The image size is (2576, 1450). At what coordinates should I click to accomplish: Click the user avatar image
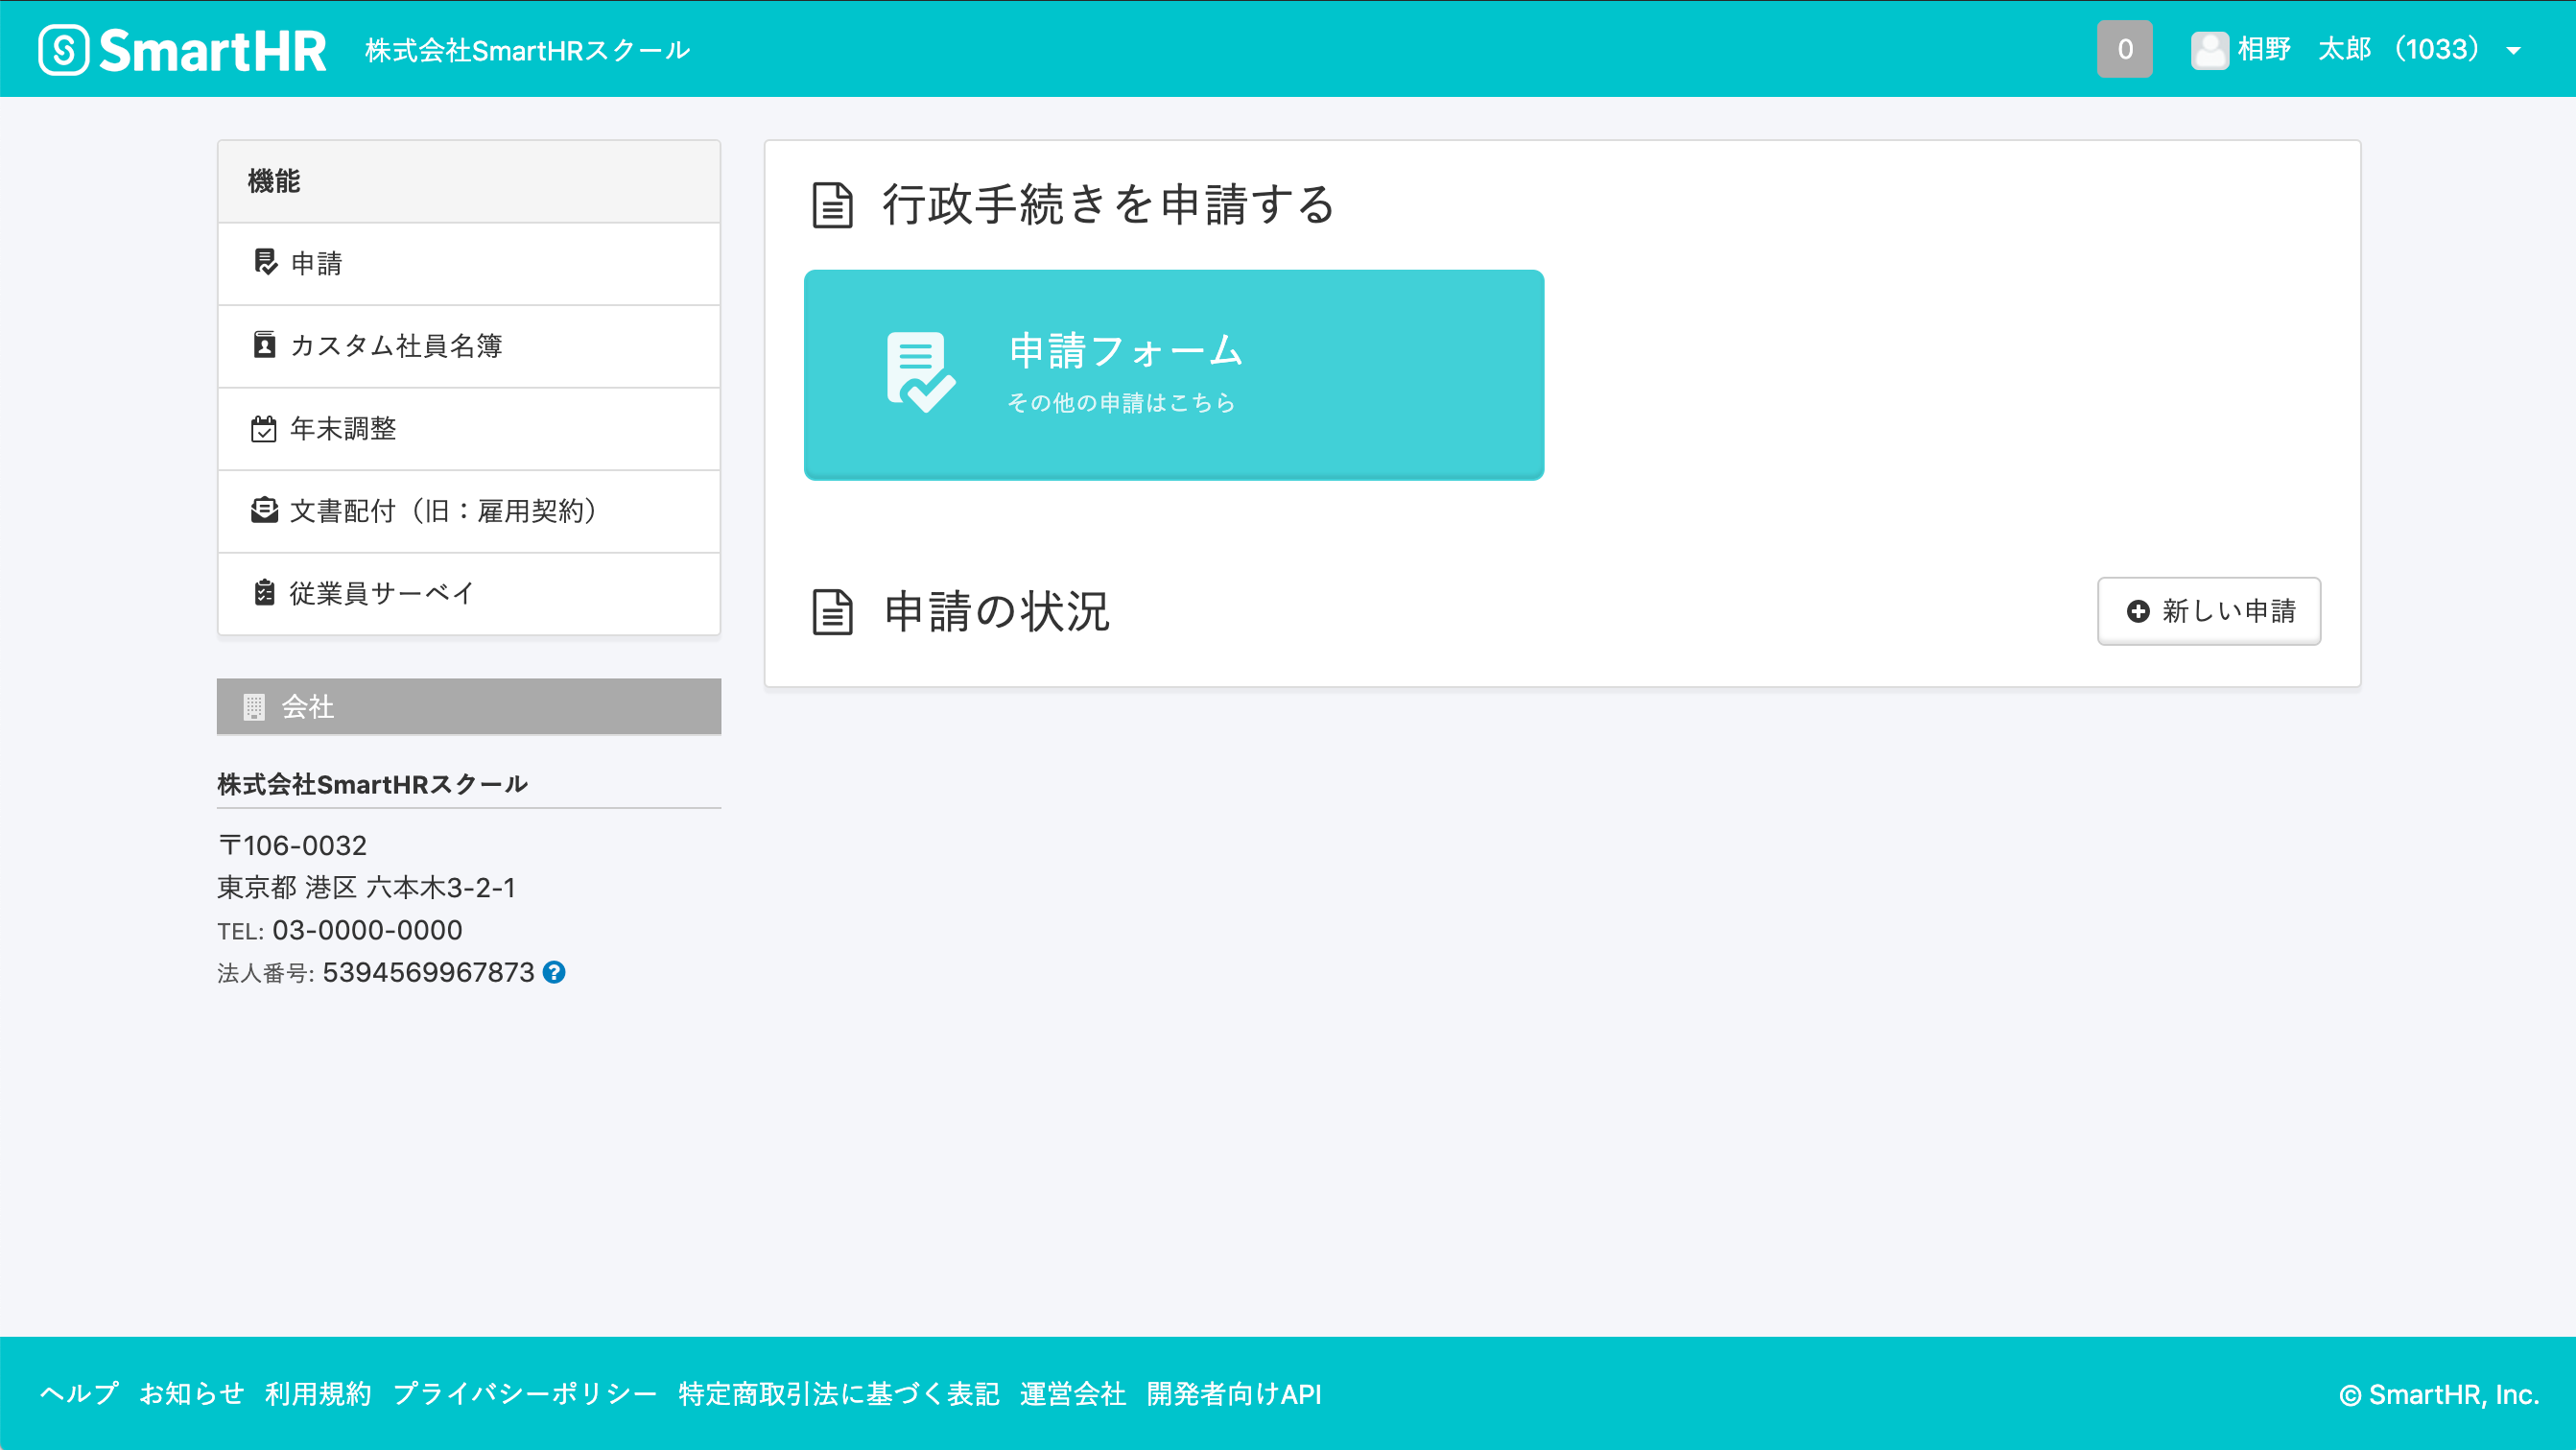2209,48
